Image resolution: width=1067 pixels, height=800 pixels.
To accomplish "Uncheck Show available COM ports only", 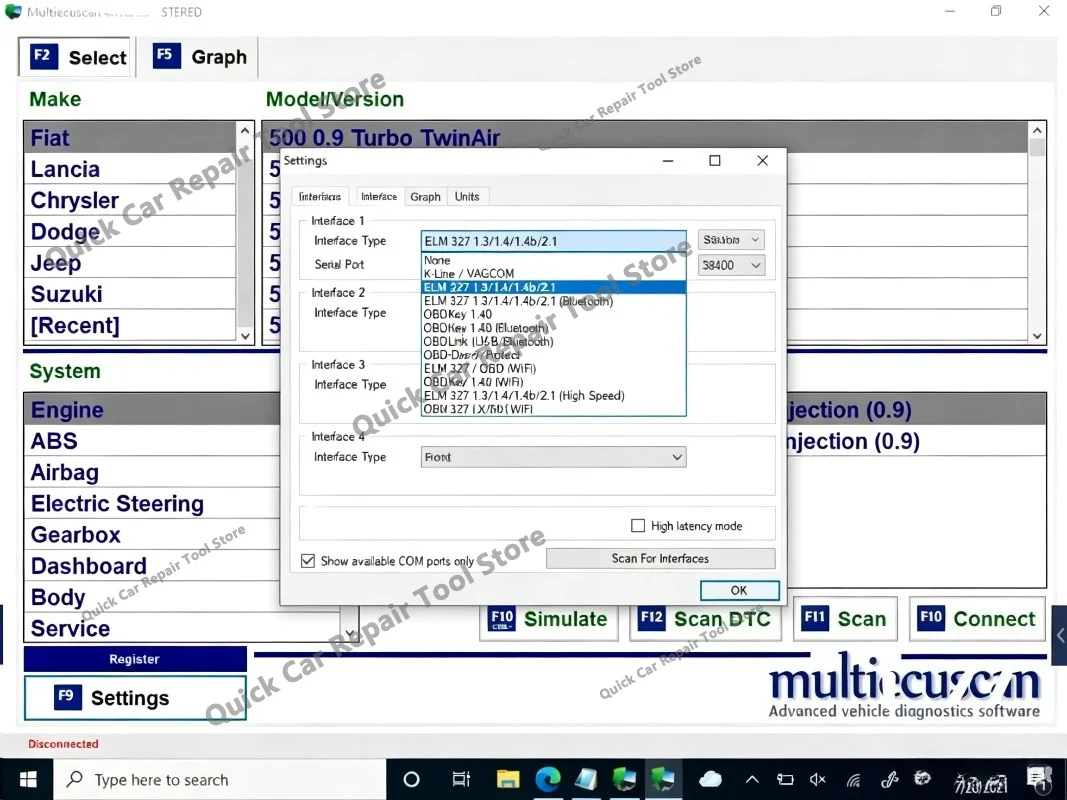I will [308, 561].
